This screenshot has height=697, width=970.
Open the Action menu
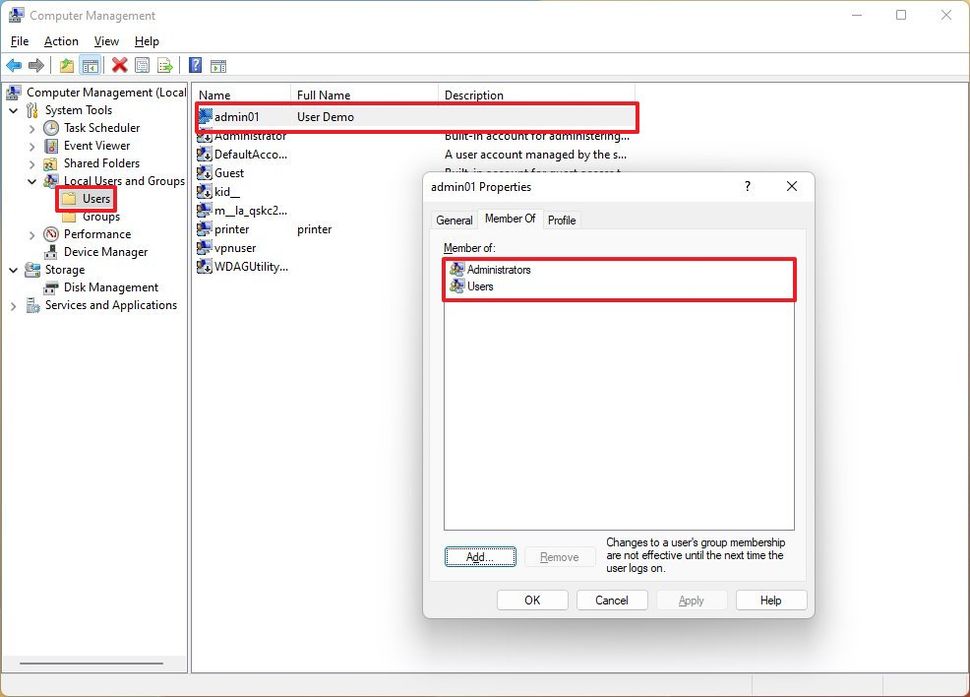click(x=61, y=41)
